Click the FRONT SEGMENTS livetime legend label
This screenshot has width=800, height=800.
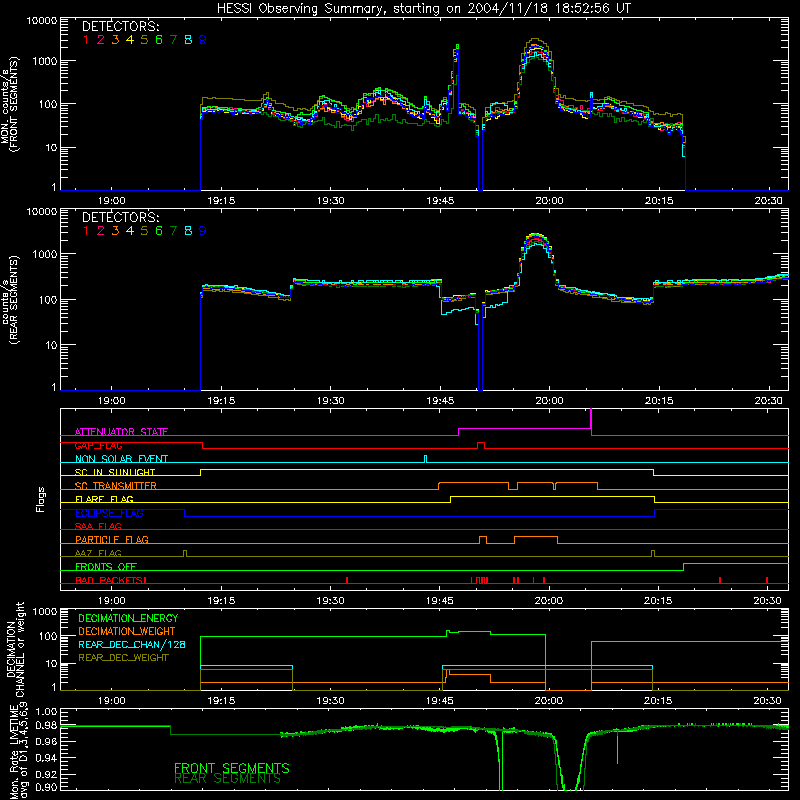[232, 768]
